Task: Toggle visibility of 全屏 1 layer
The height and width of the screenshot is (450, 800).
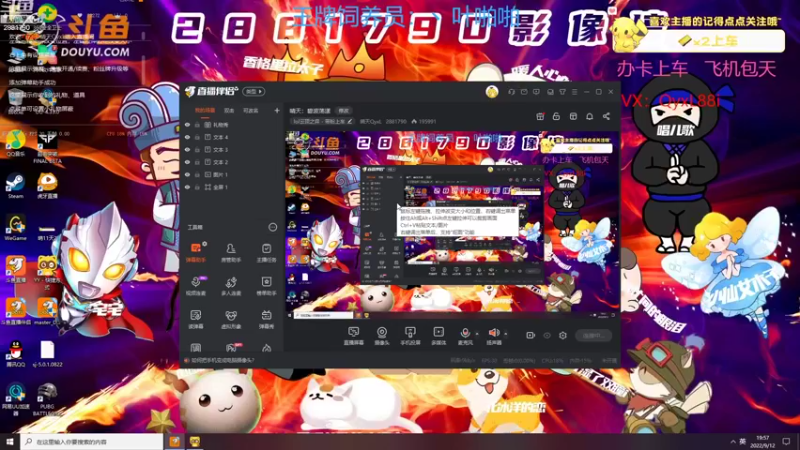Action: pyautogui.click(x=188, y=187)
